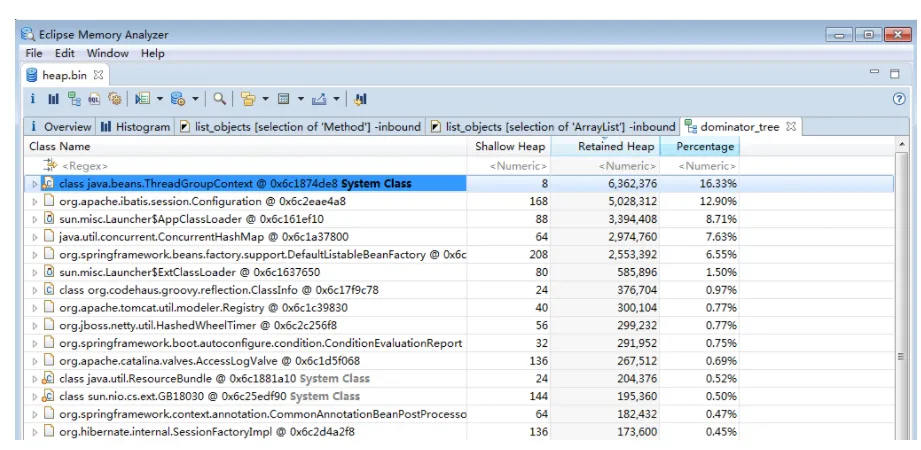This screenshot has width=921, height=450.
Task: Expand the AccessLogValve row
Action: 35,360
